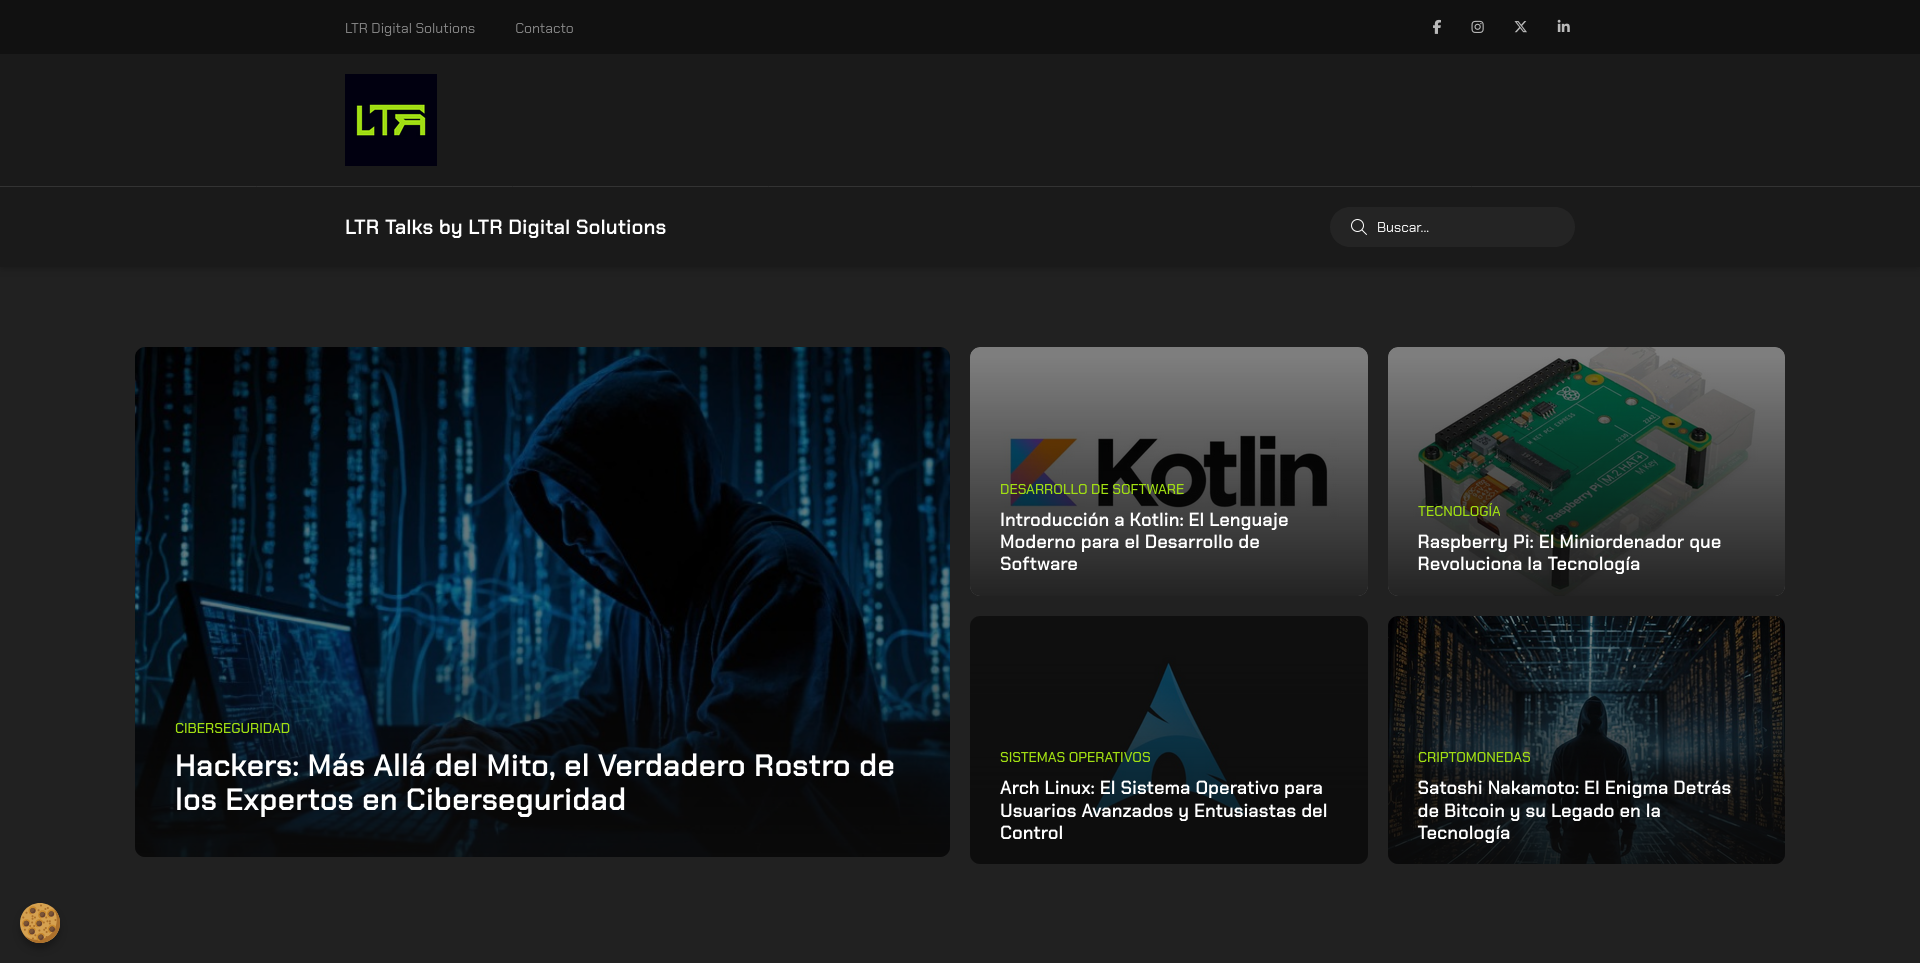Screen dimensions: 1920x963
Task: Focus the Buscar search field
Action: (x=1452, y=227)
